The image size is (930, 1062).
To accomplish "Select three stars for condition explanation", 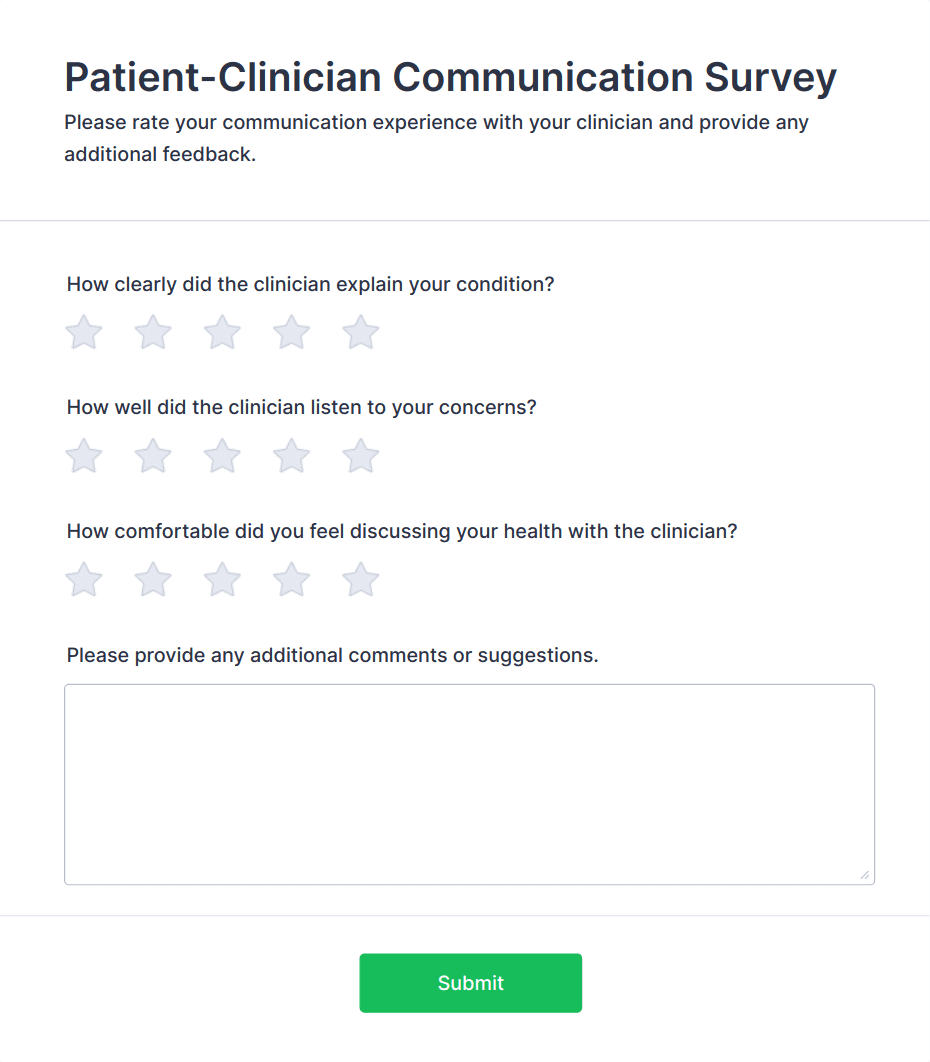I will point(222,333).
